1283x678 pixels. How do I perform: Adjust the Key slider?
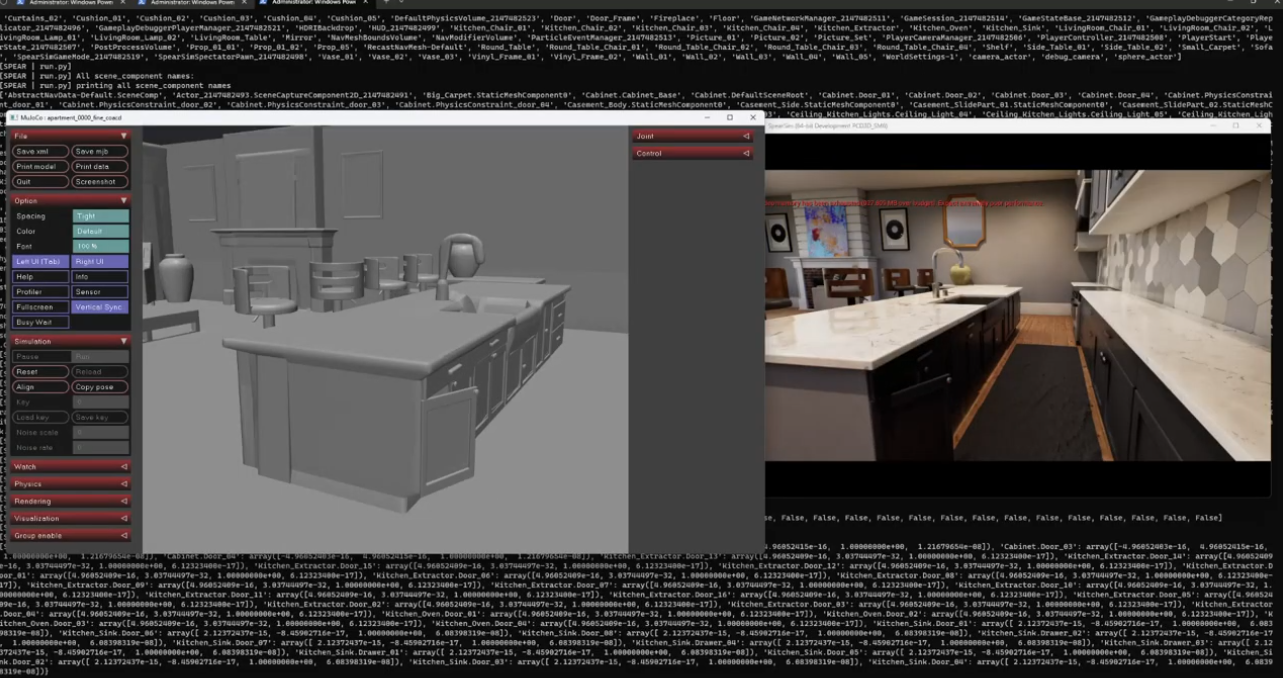point(100,402)
